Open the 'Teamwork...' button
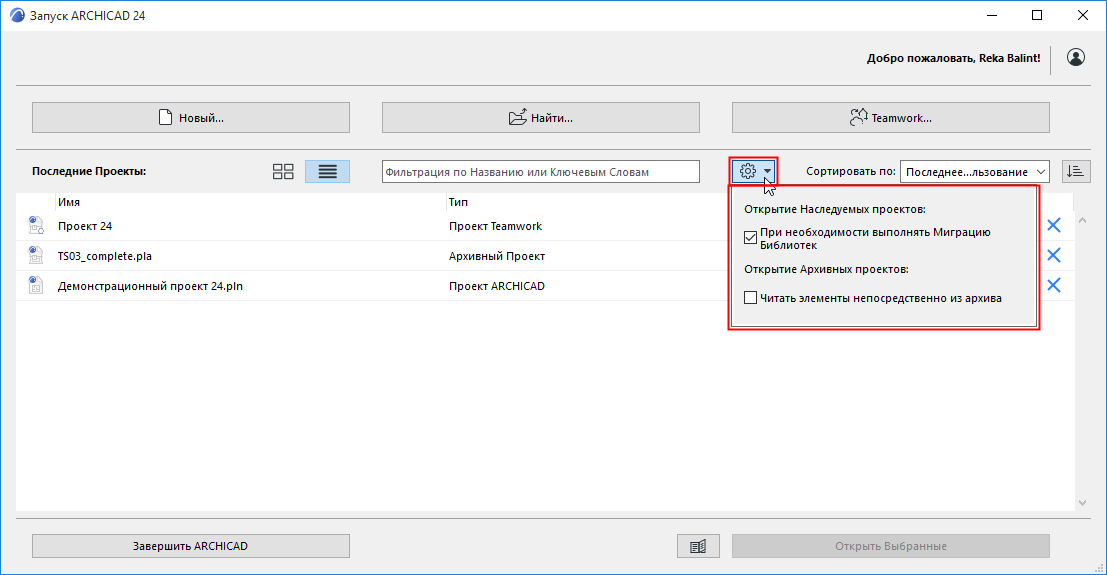Viewport: 1107px width, 575px height. tap(891, 117)
